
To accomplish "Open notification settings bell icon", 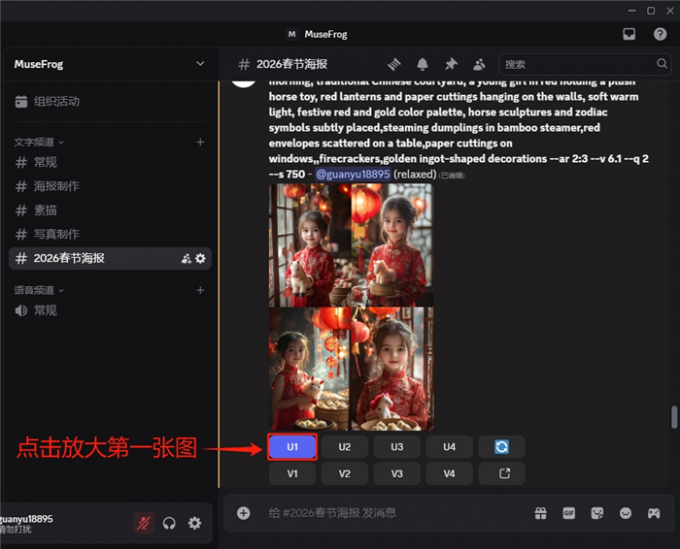I will coord(422,64).
